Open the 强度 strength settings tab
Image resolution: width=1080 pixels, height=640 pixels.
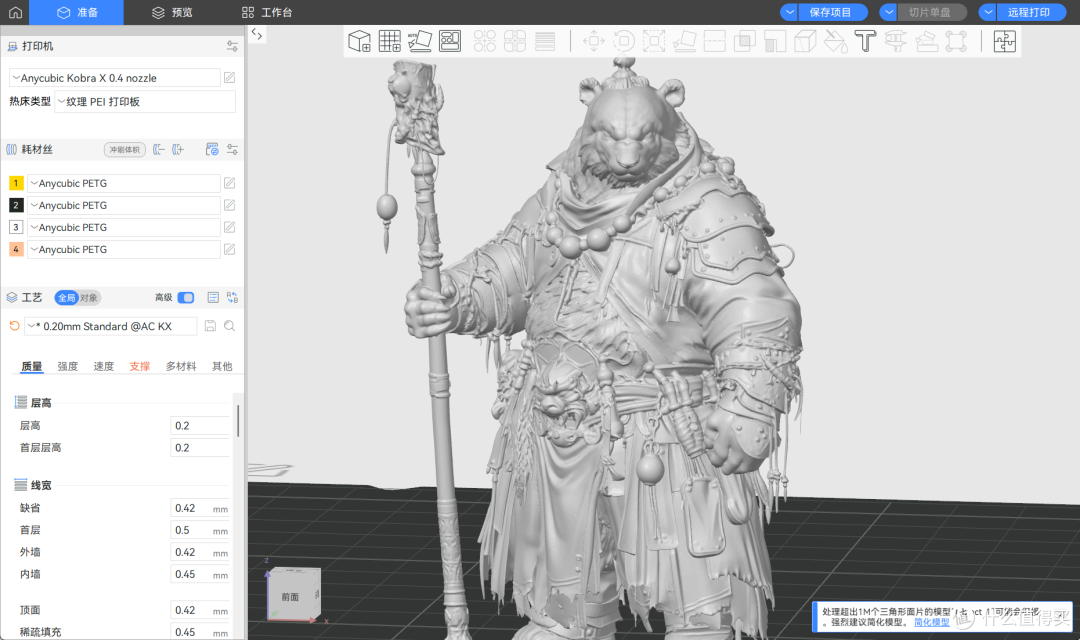click(x=68, y=366)
